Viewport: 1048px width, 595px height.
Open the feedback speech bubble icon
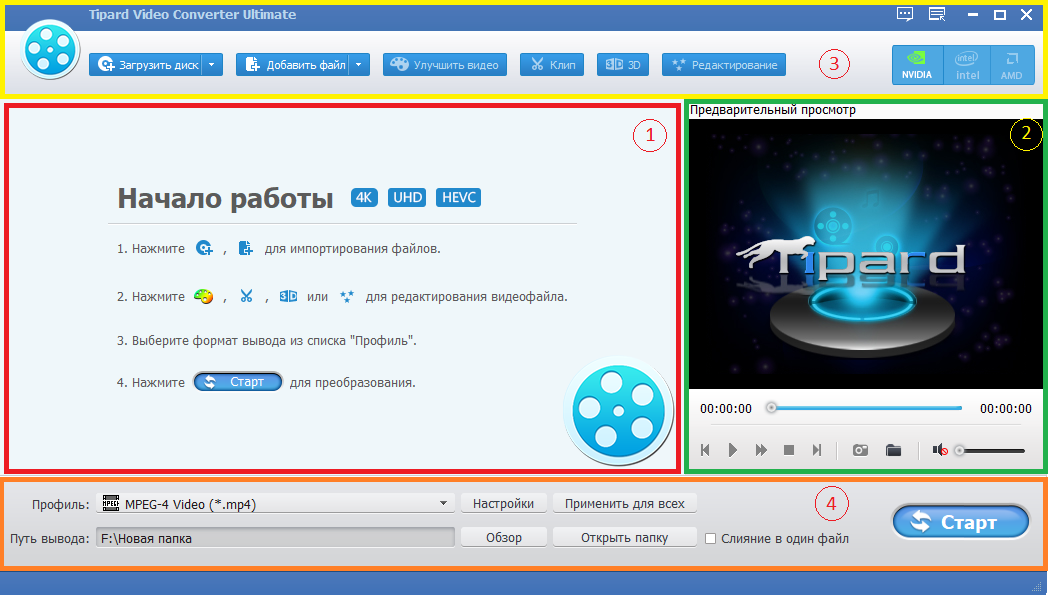[905, 14]
